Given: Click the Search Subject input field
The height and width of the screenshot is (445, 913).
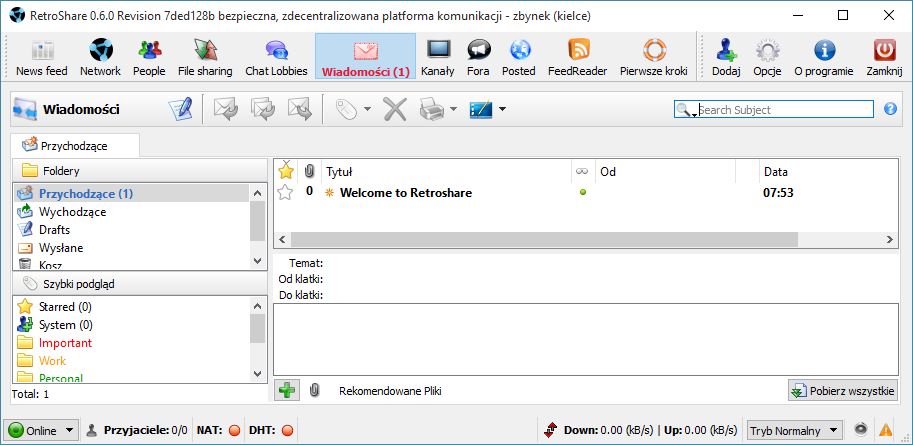Looking at the screenshot, I should (x=783, y=110).
